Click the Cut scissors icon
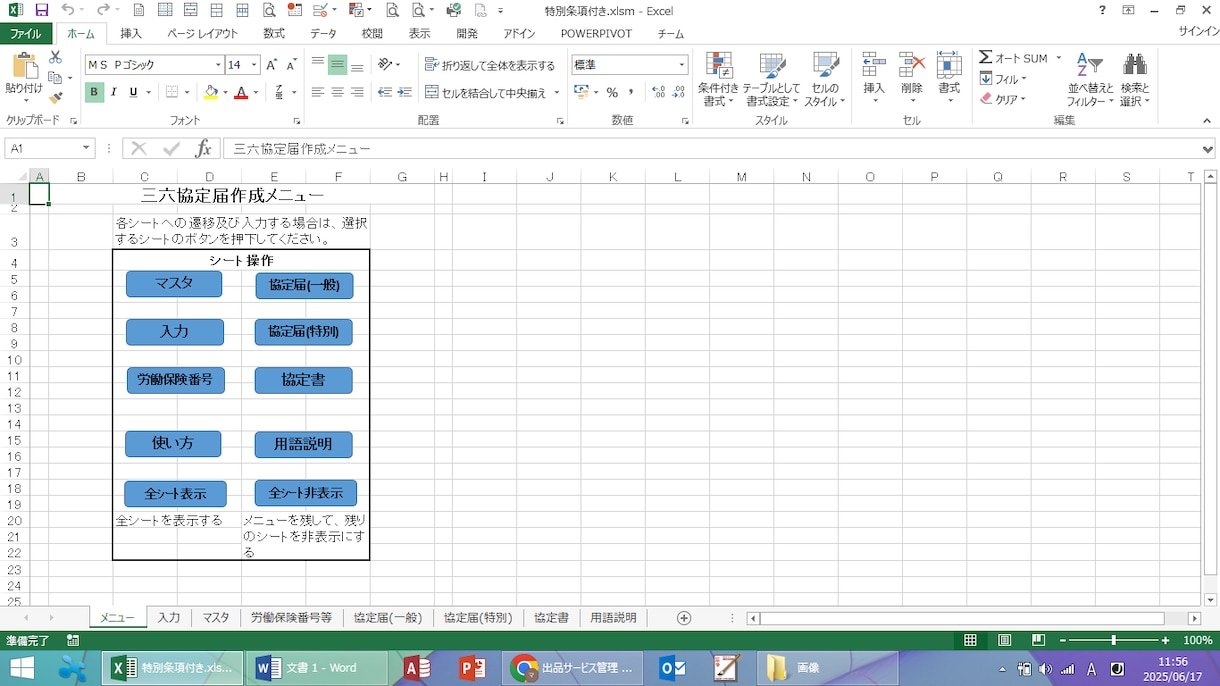Image resolution: width=1220 pixels, height=686 pixels. click(55, 58)
